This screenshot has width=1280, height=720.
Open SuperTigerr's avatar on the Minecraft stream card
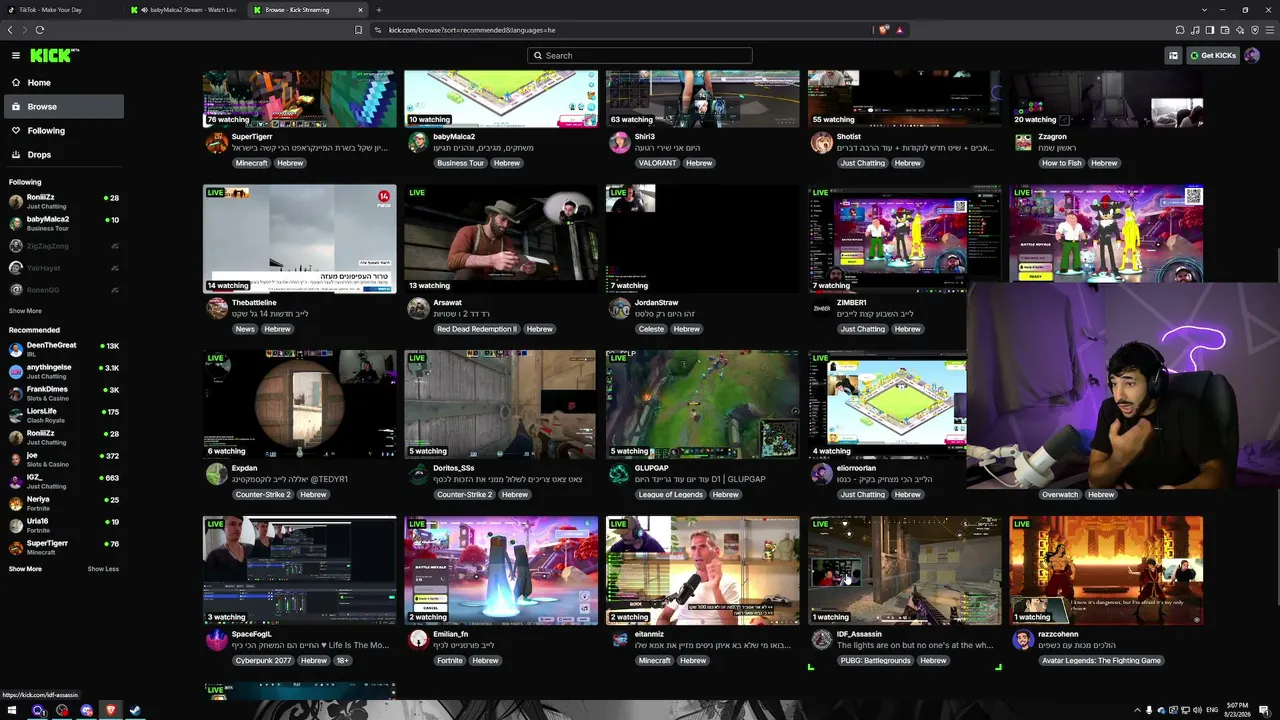(216, 142)
